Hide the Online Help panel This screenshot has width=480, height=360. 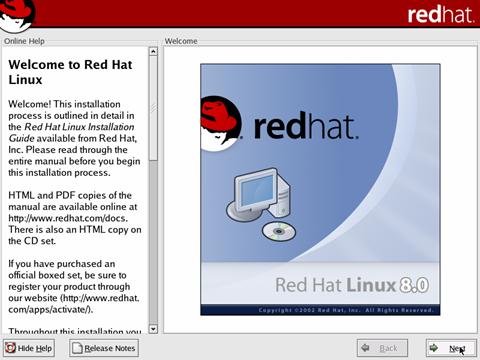(x=29, y=348)
